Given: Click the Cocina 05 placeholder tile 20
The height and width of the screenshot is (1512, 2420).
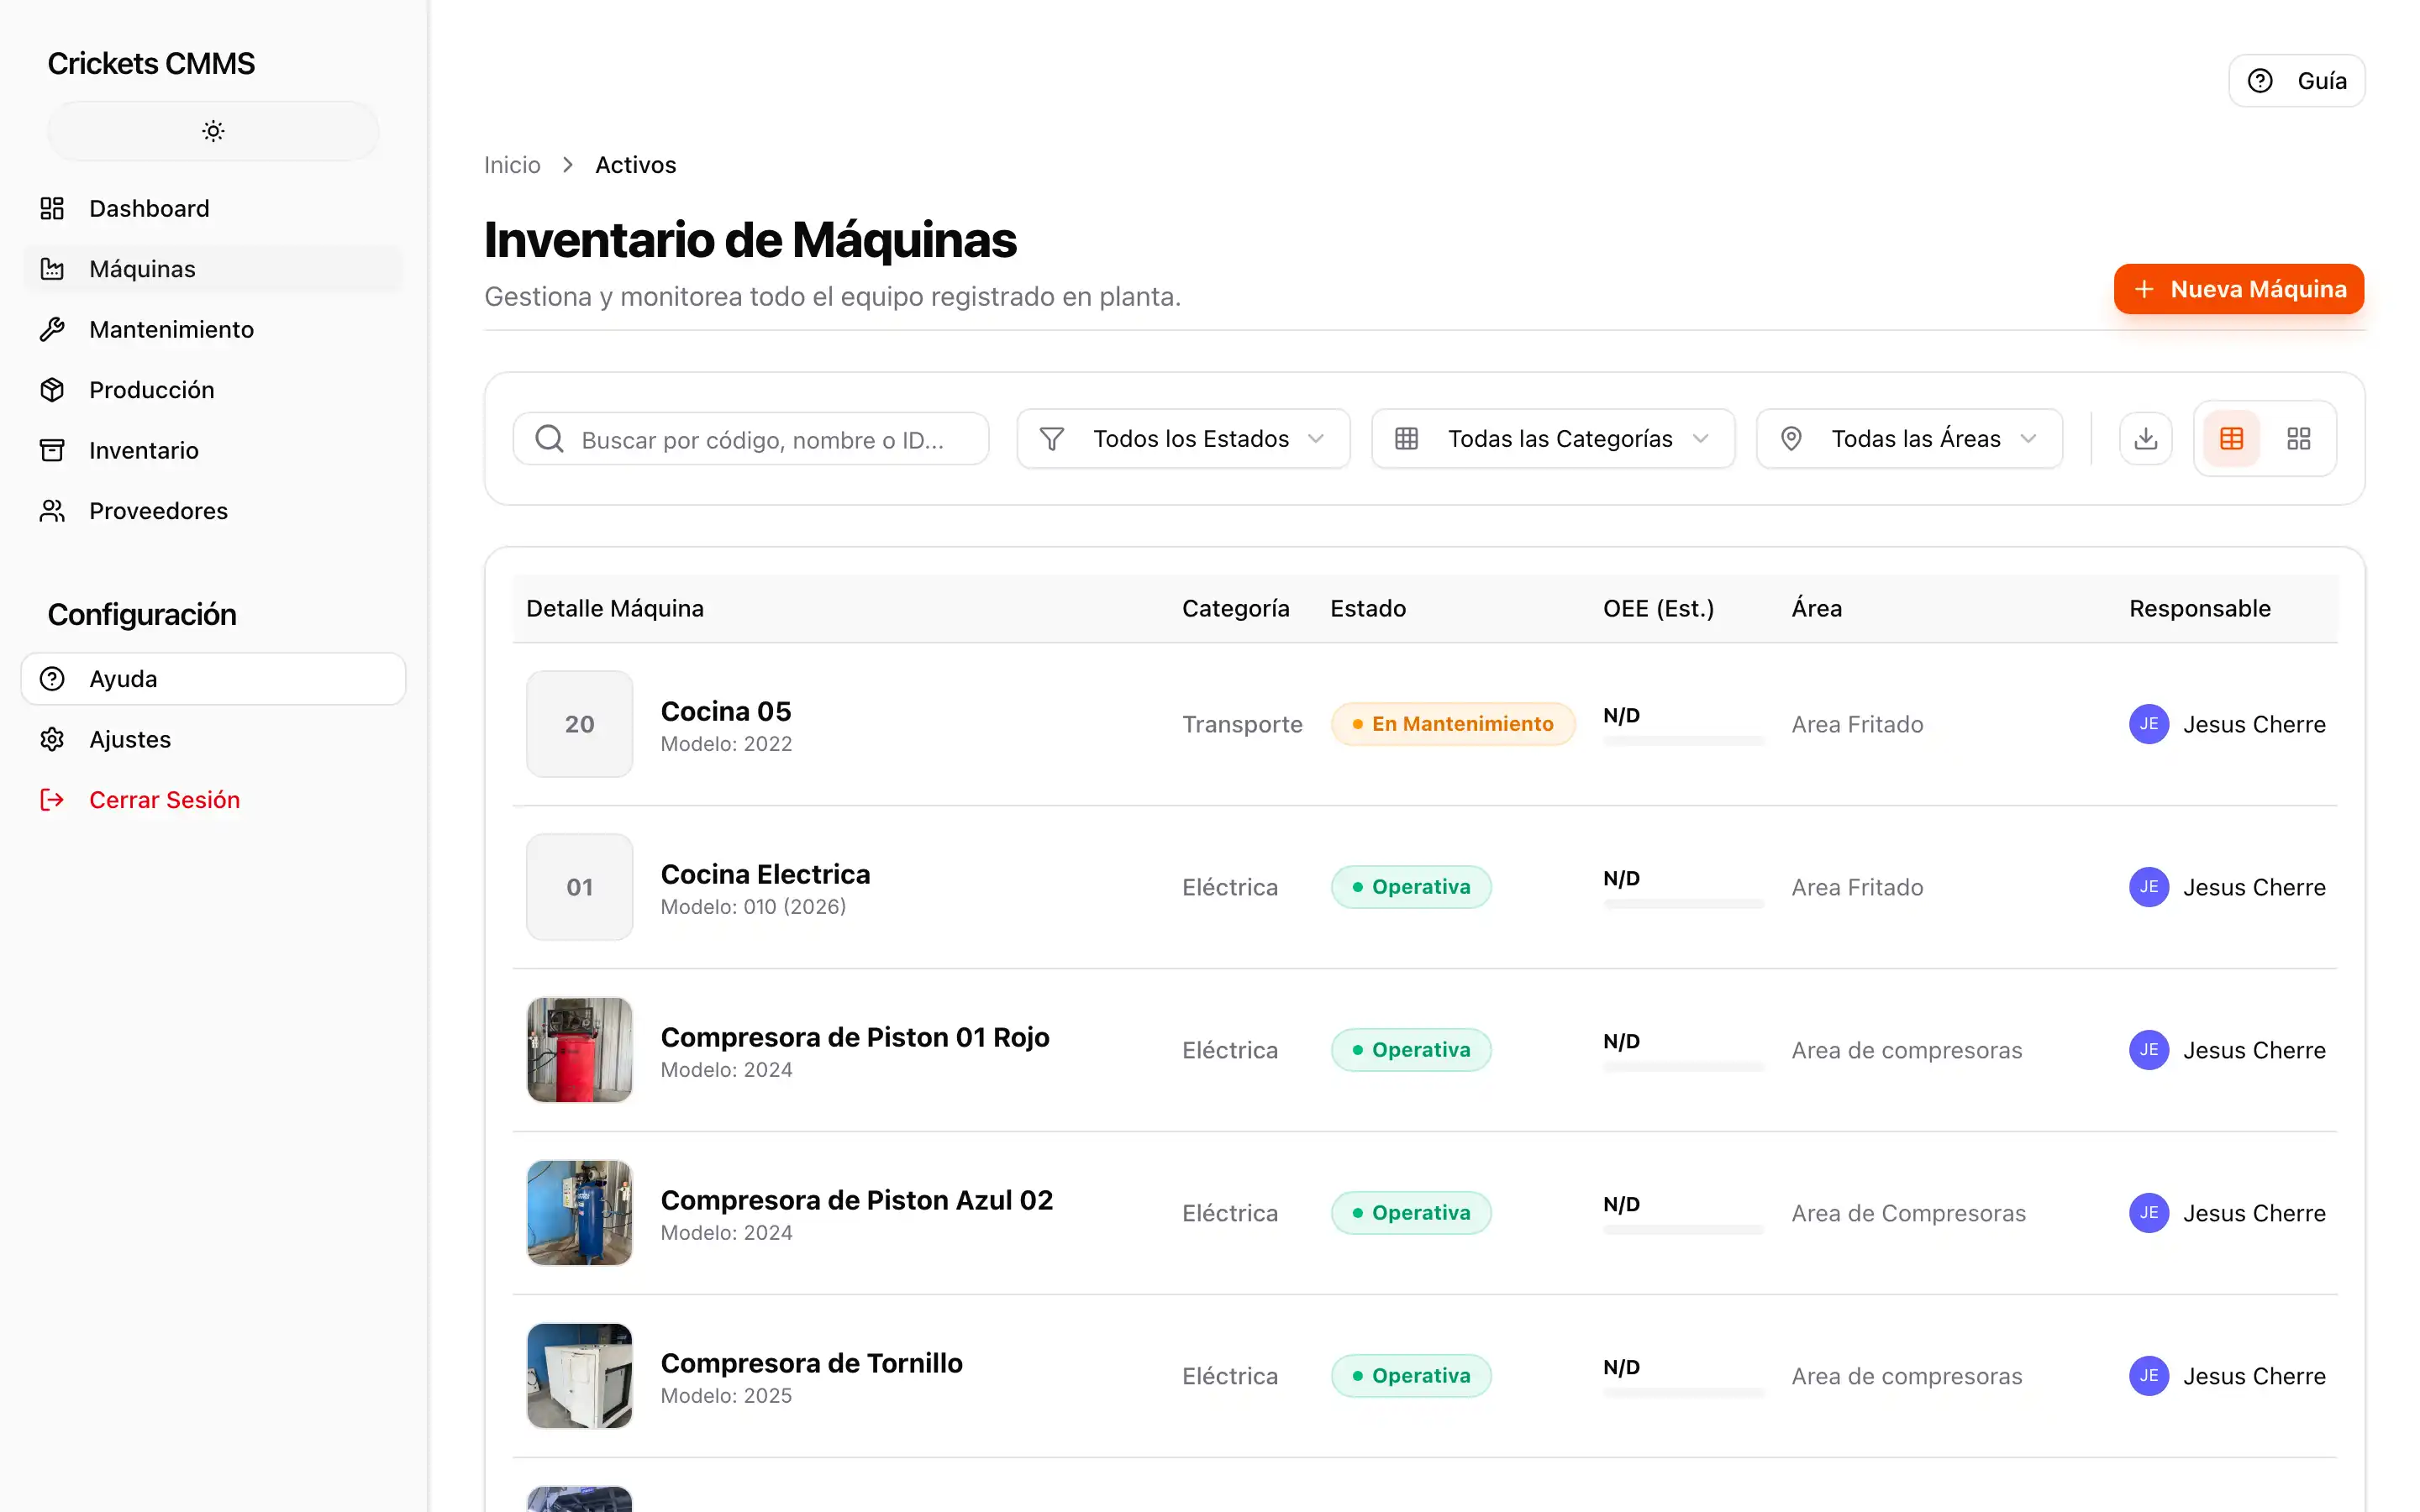Looking at the screenshot, I should coord(579,724).
